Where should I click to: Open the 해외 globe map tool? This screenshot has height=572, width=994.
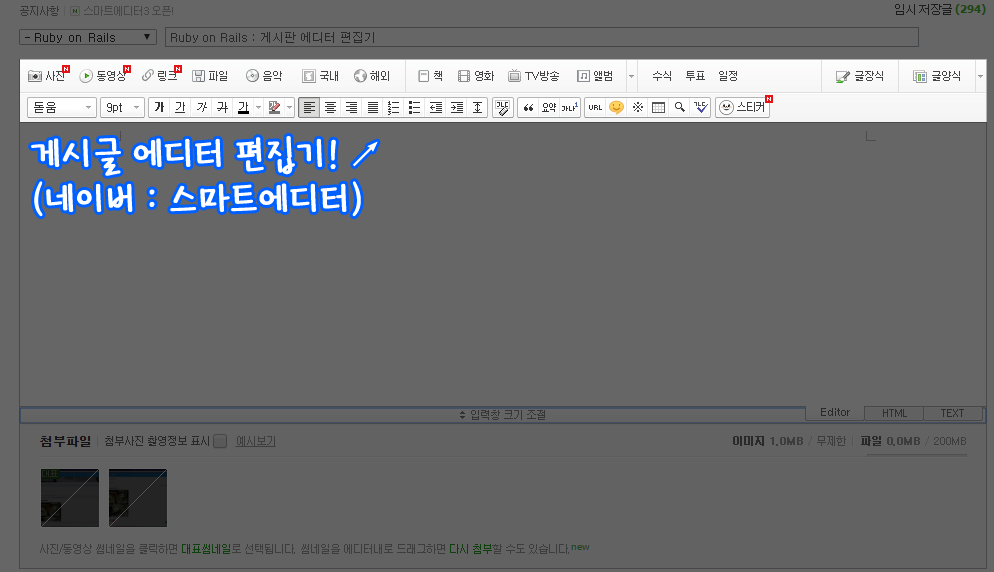coord(372,75)
